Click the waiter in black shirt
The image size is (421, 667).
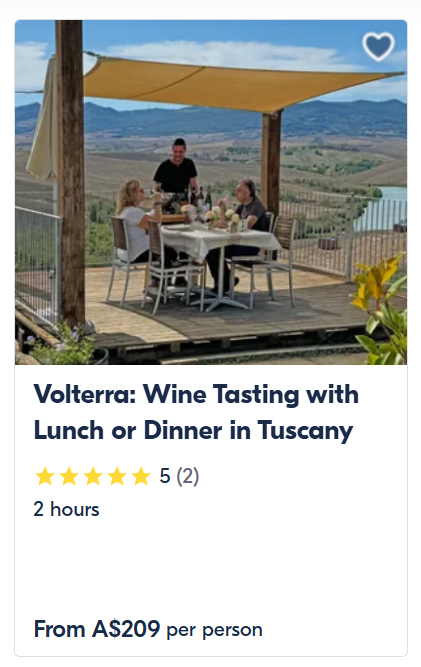[x=176, y=170]
